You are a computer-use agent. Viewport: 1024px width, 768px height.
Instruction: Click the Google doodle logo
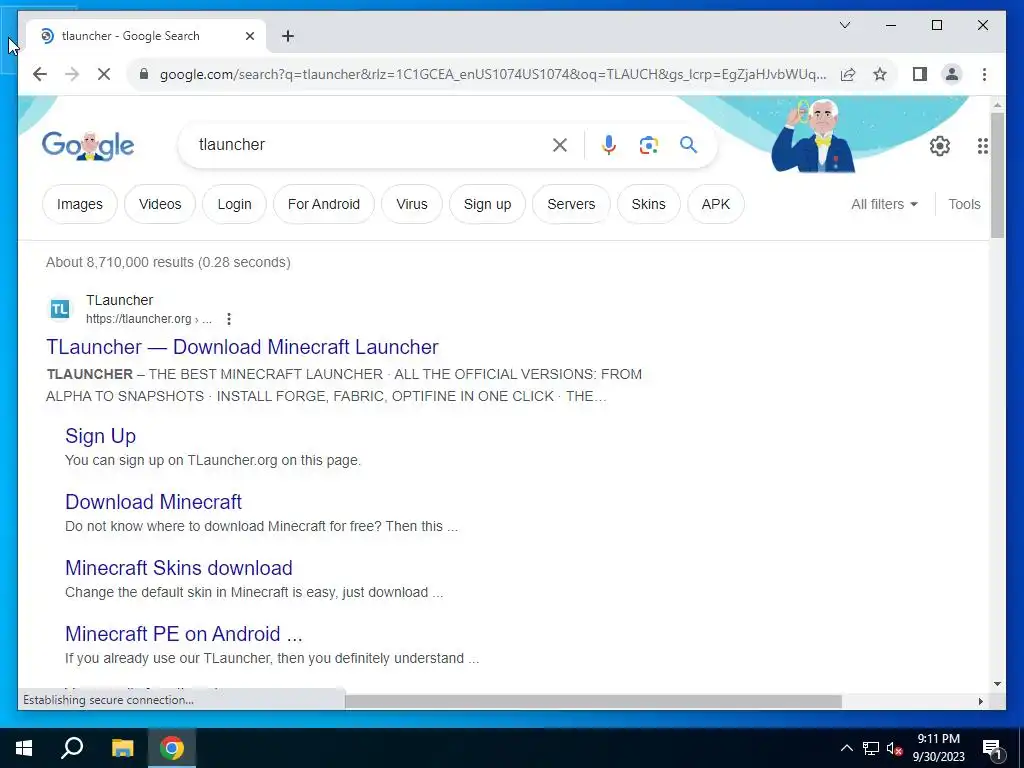[x=88, y=146]
